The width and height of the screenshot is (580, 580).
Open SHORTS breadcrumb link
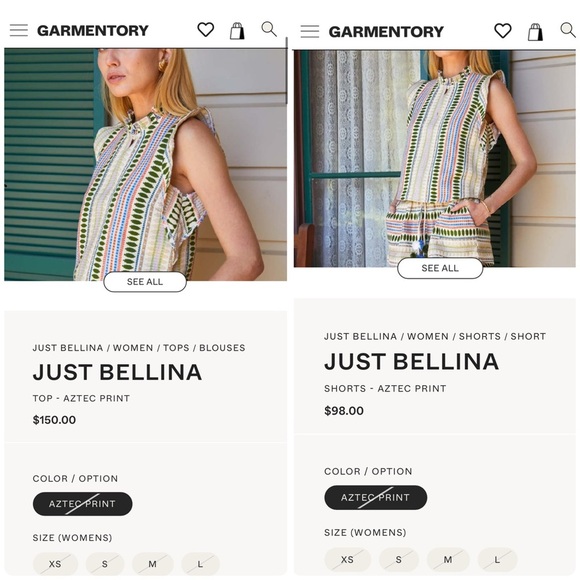tap(480, 336)
